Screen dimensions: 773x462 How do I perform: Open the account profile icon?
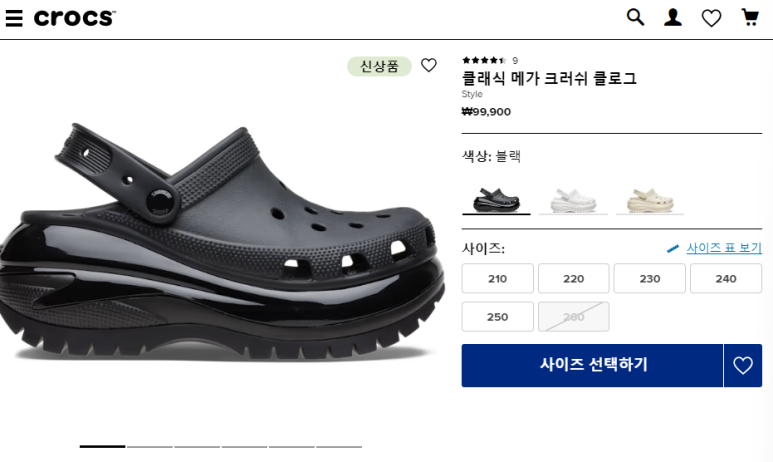672,17
